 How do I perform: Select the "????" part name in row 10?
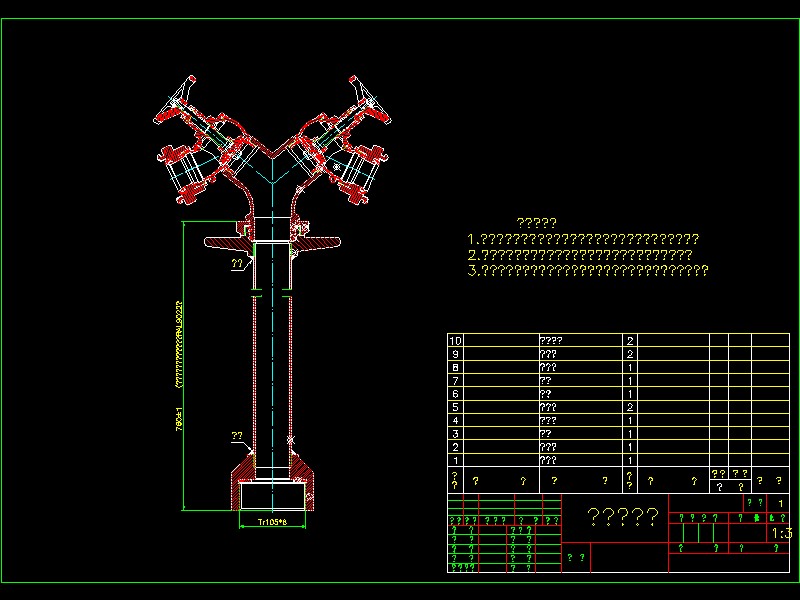click(x=551, y=340)
